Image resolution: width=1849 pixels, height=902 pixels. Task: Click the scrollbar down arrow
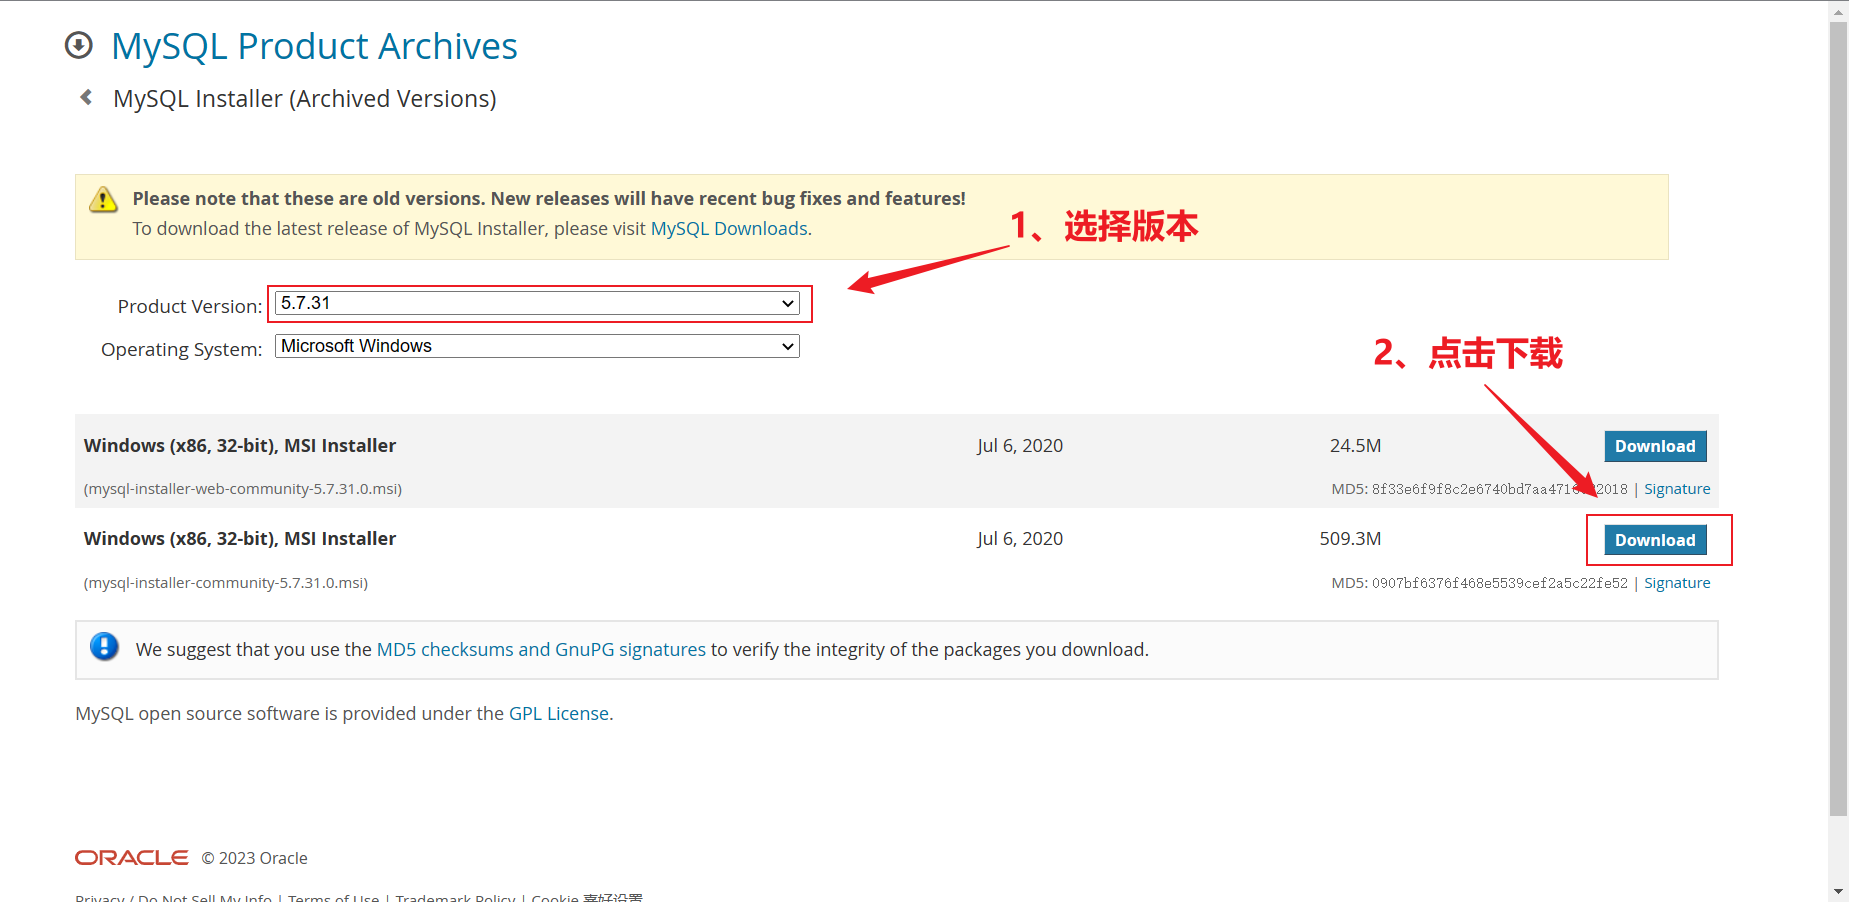coord(1838,890)
